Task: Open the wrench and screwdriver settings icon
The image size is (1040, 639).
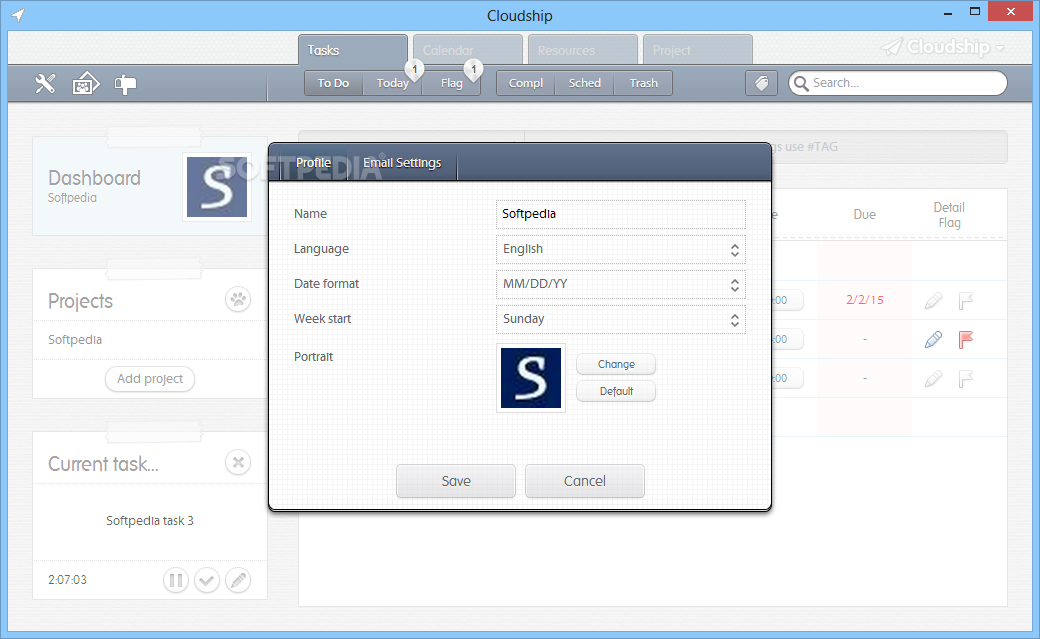Action: [45, 84]
